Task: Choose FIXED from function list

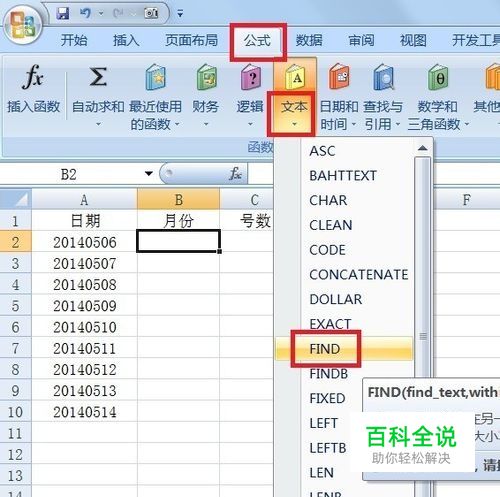Action: click(x=327, y=398)
